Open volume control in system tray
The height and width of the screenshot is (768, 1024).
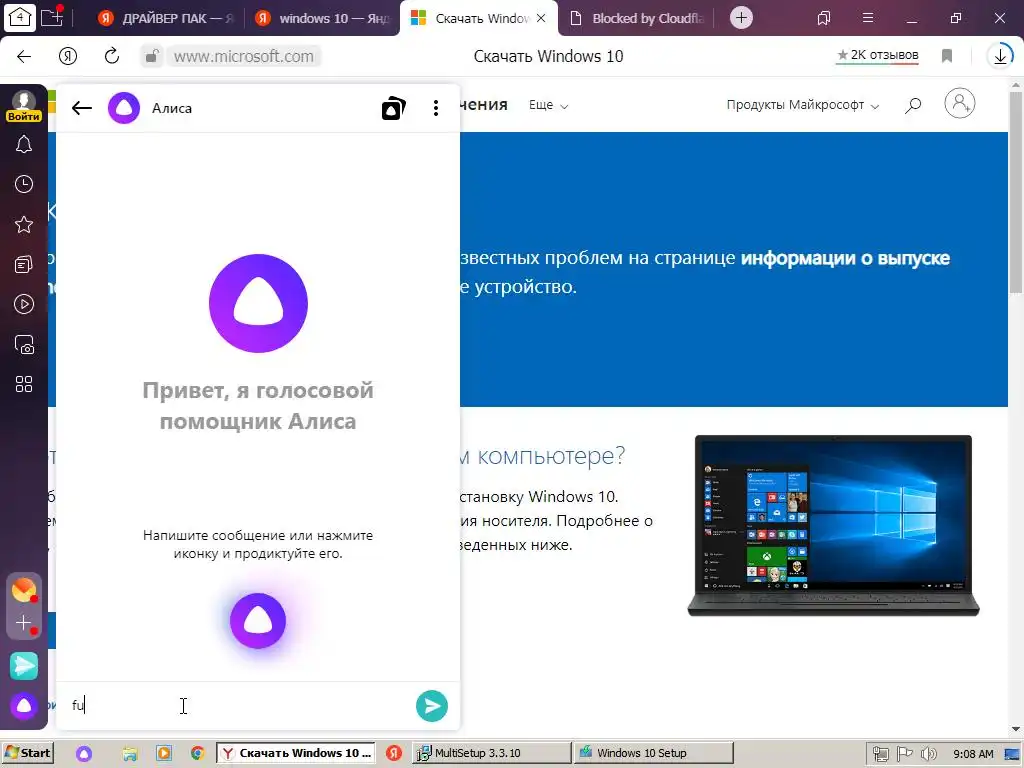coord(928,754)
